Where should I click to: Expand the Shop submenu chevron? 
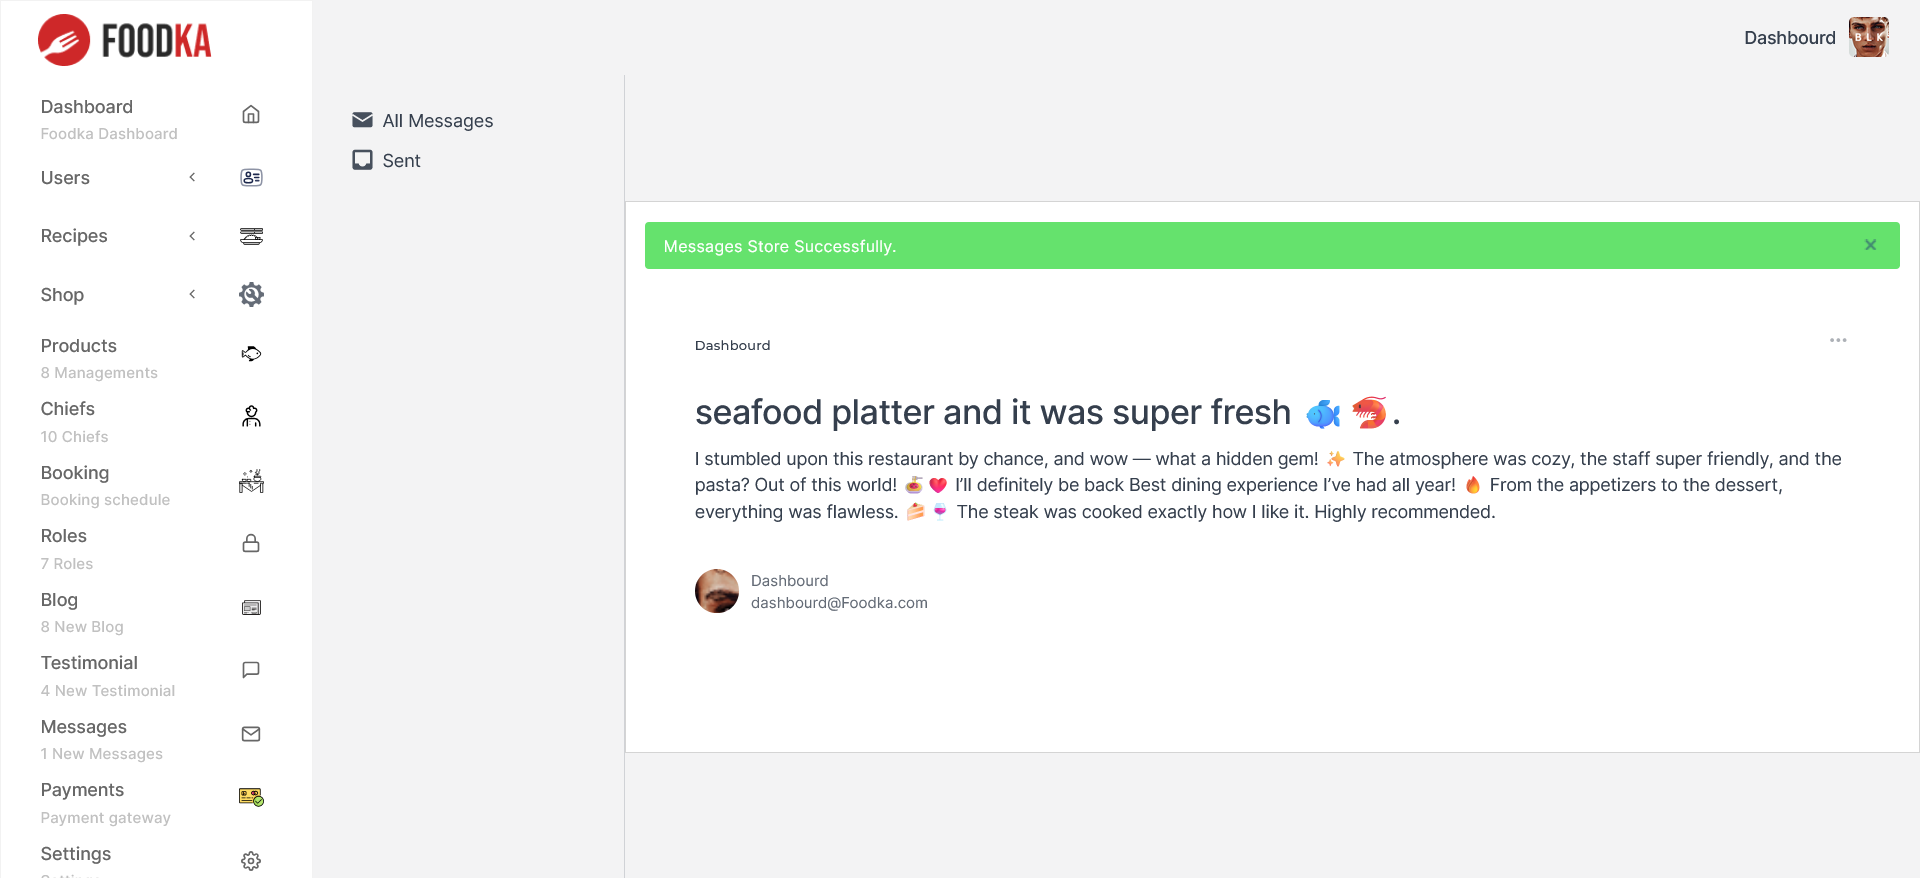[x=192, y=294]
